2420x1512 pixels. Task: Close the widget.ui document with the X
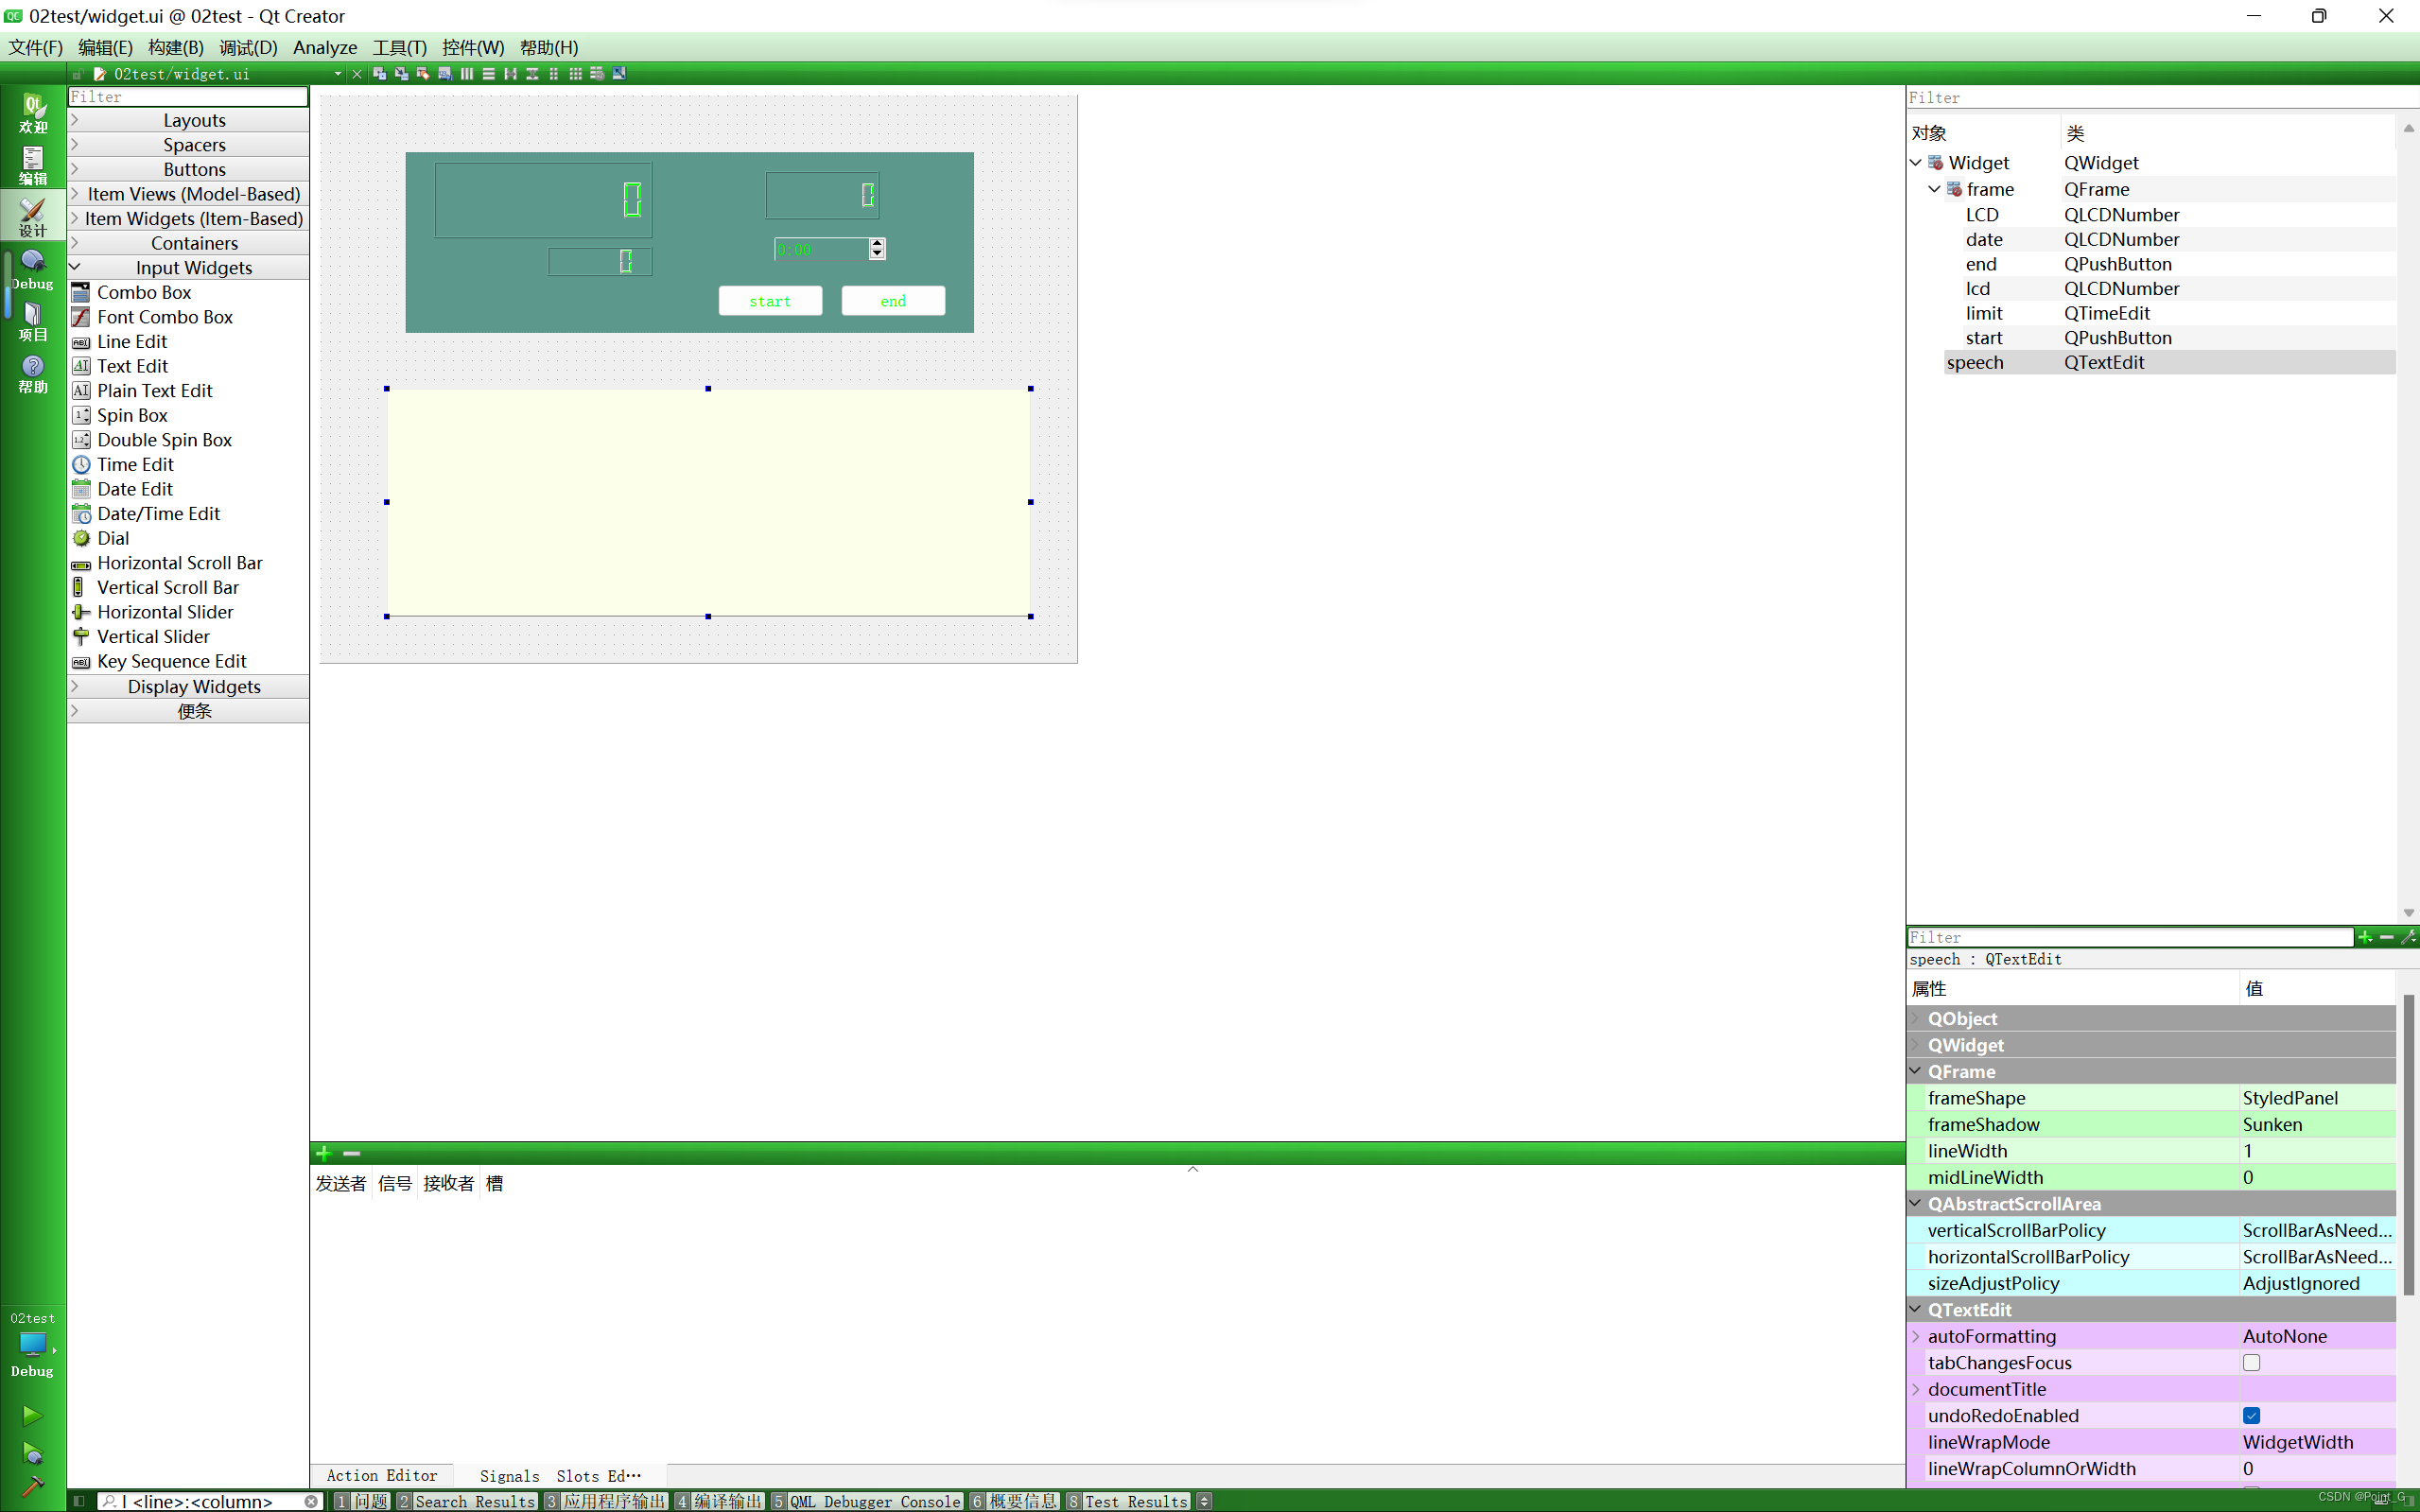(357, 74)
